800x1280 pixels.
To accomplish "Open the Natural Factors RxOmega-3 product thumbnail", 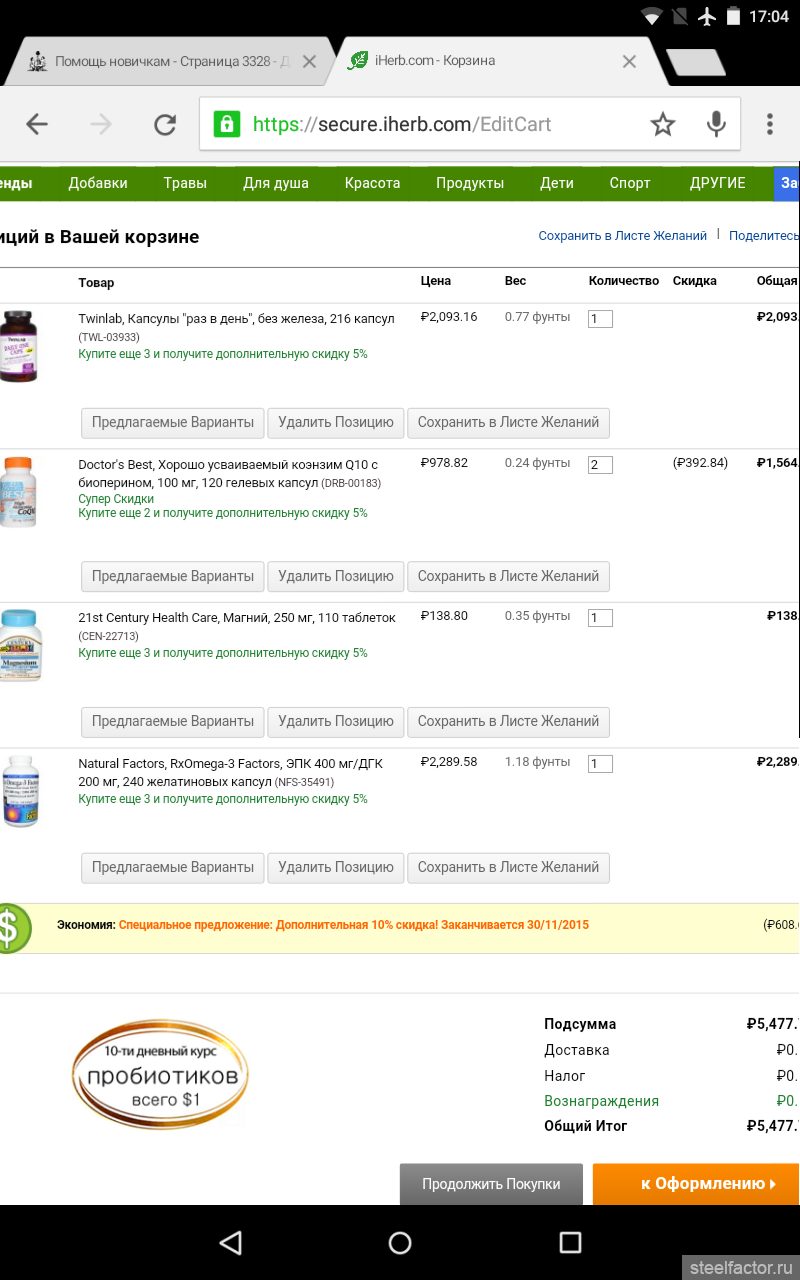I will (x=20, y=790).
